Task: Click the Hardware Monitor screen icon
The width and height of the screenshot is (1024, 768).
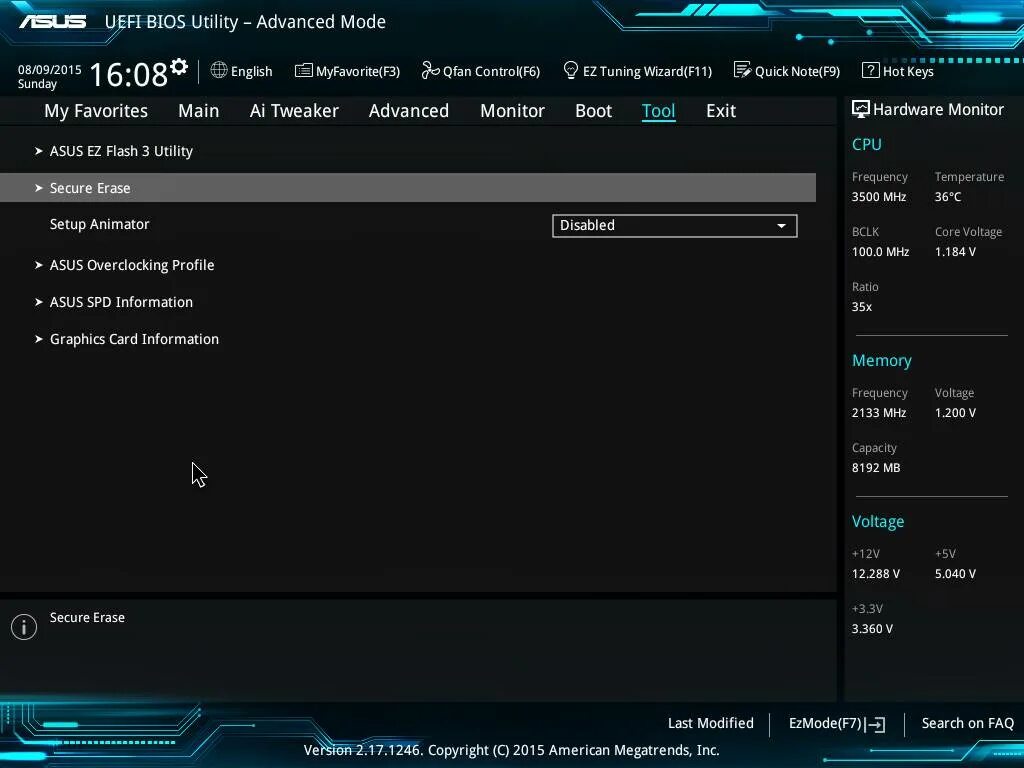Action: point(861,109)
